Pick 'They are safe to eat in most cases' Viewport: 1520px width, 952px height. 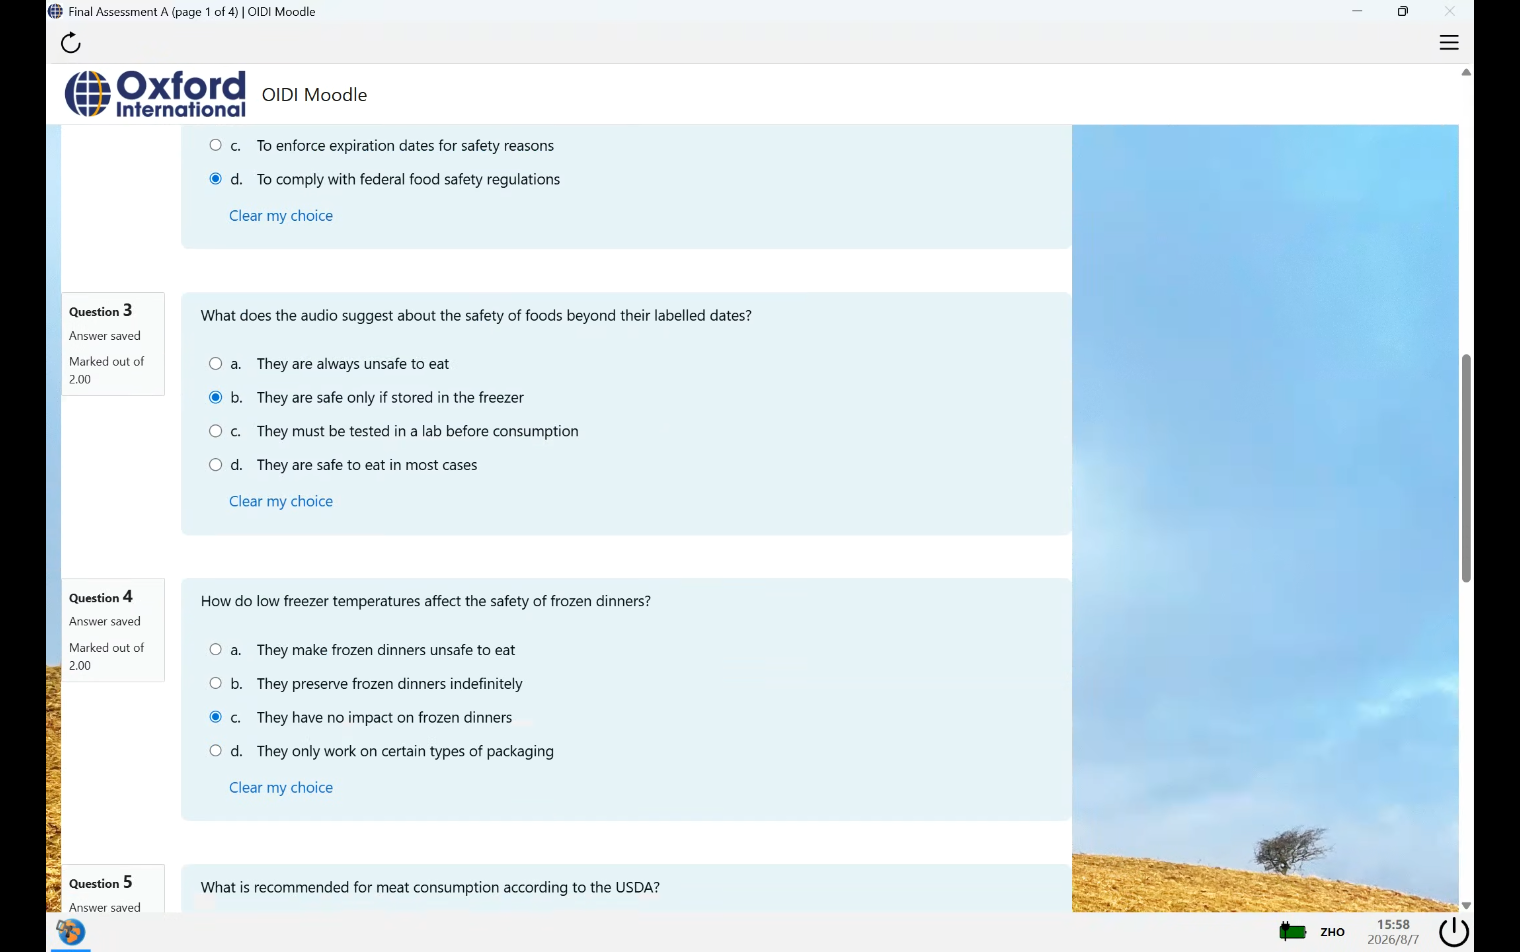click(x=215, y=465)
